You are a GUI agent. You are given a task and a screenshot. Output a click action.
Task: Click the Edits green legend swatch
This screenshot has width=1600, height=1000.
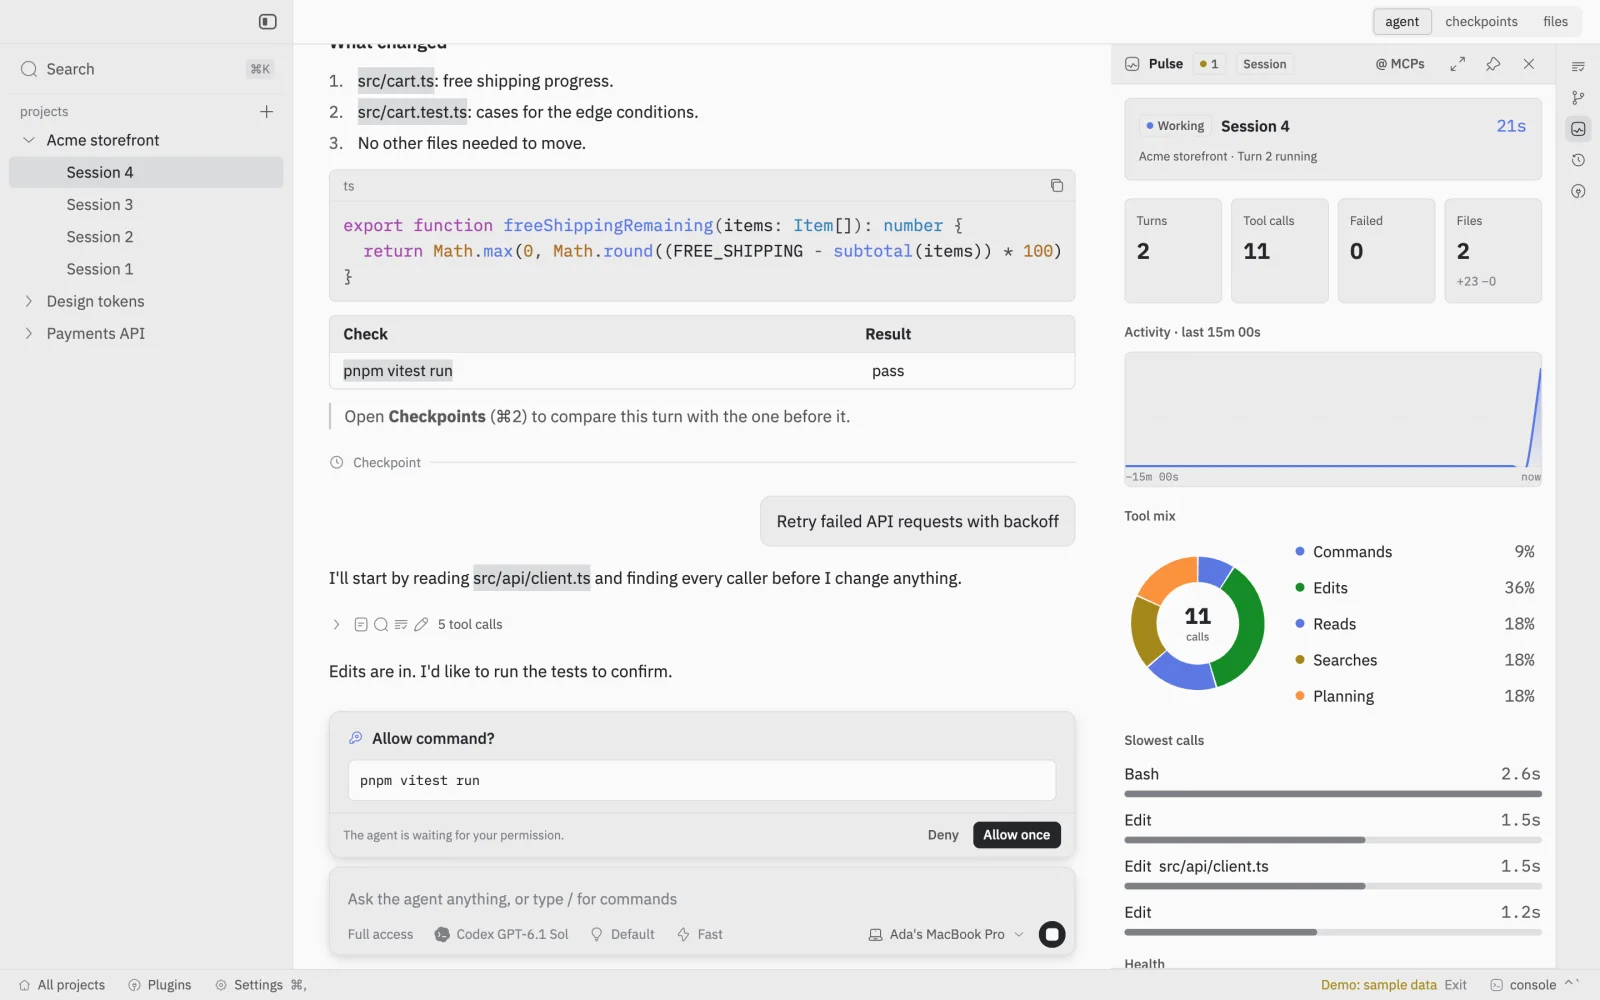[1300, 588]
